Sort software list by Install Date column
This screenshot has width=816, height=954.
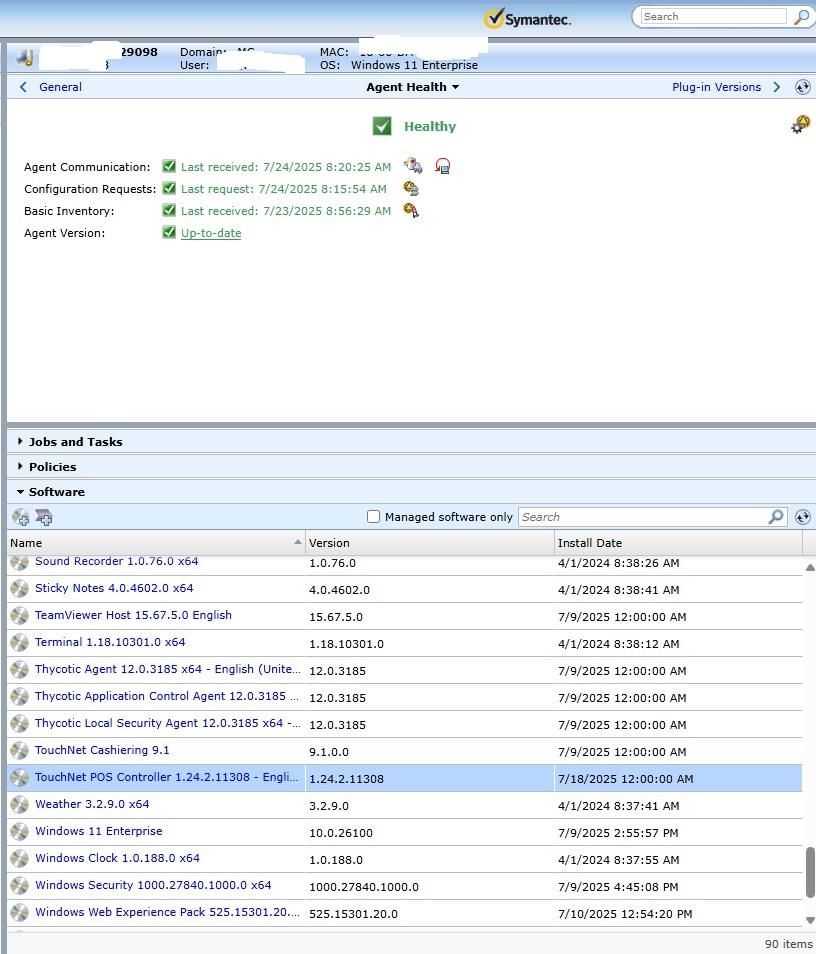pos(678,543)
